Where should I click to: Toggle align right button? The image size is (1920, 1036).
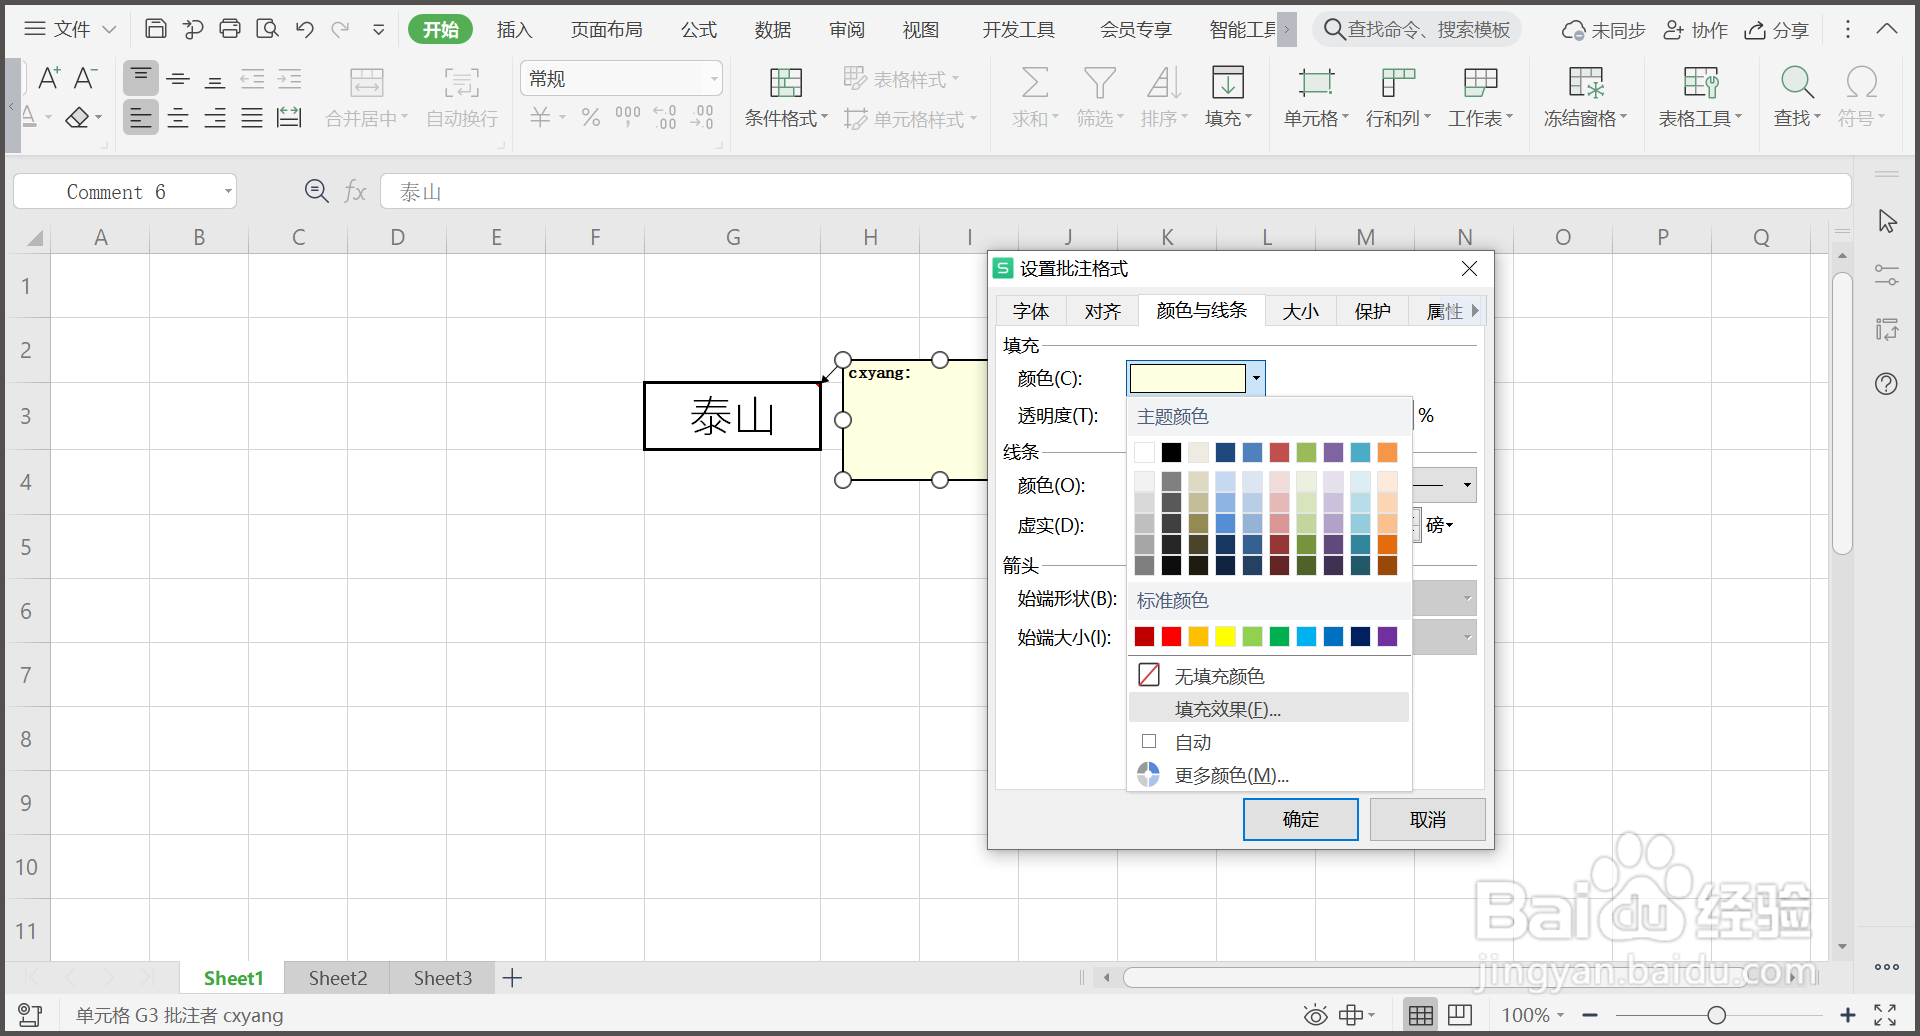(215, 118)
